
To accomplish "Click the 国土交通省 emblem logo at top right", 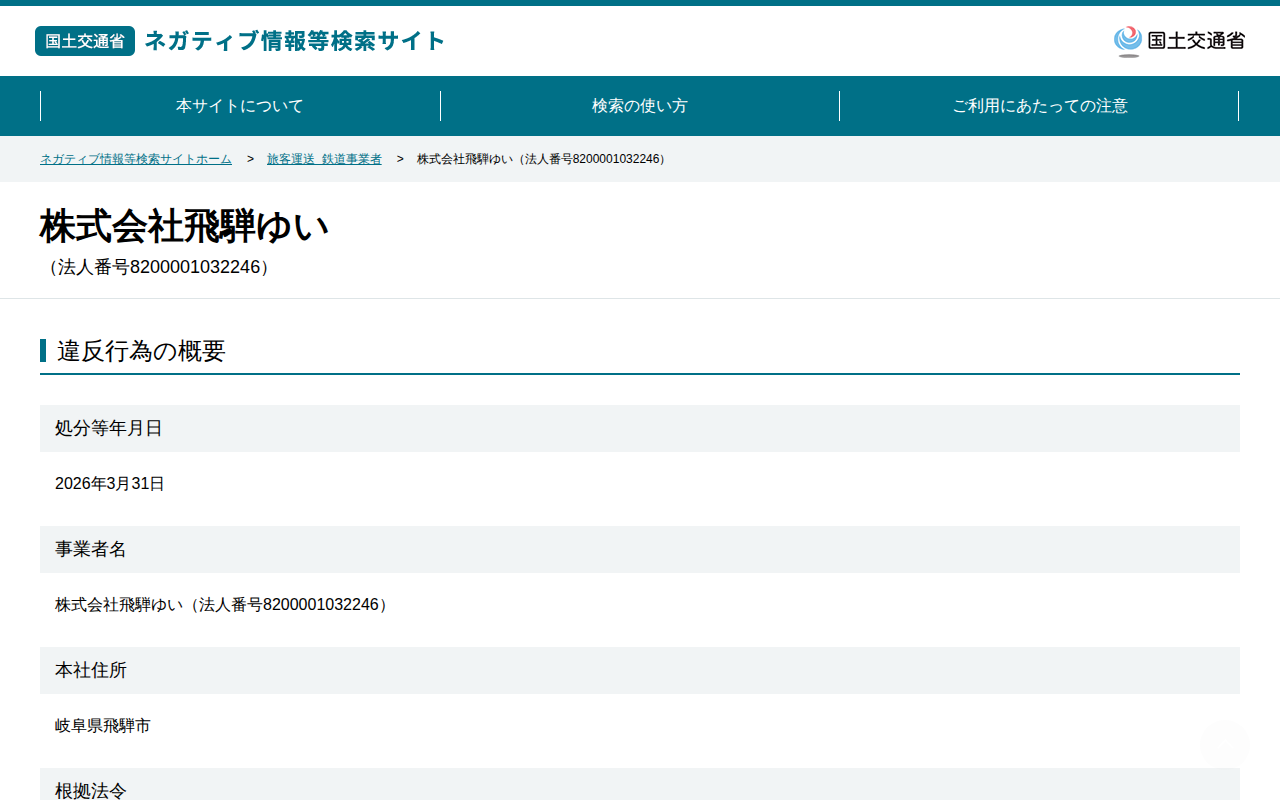I will click(x=1179, y=41).
